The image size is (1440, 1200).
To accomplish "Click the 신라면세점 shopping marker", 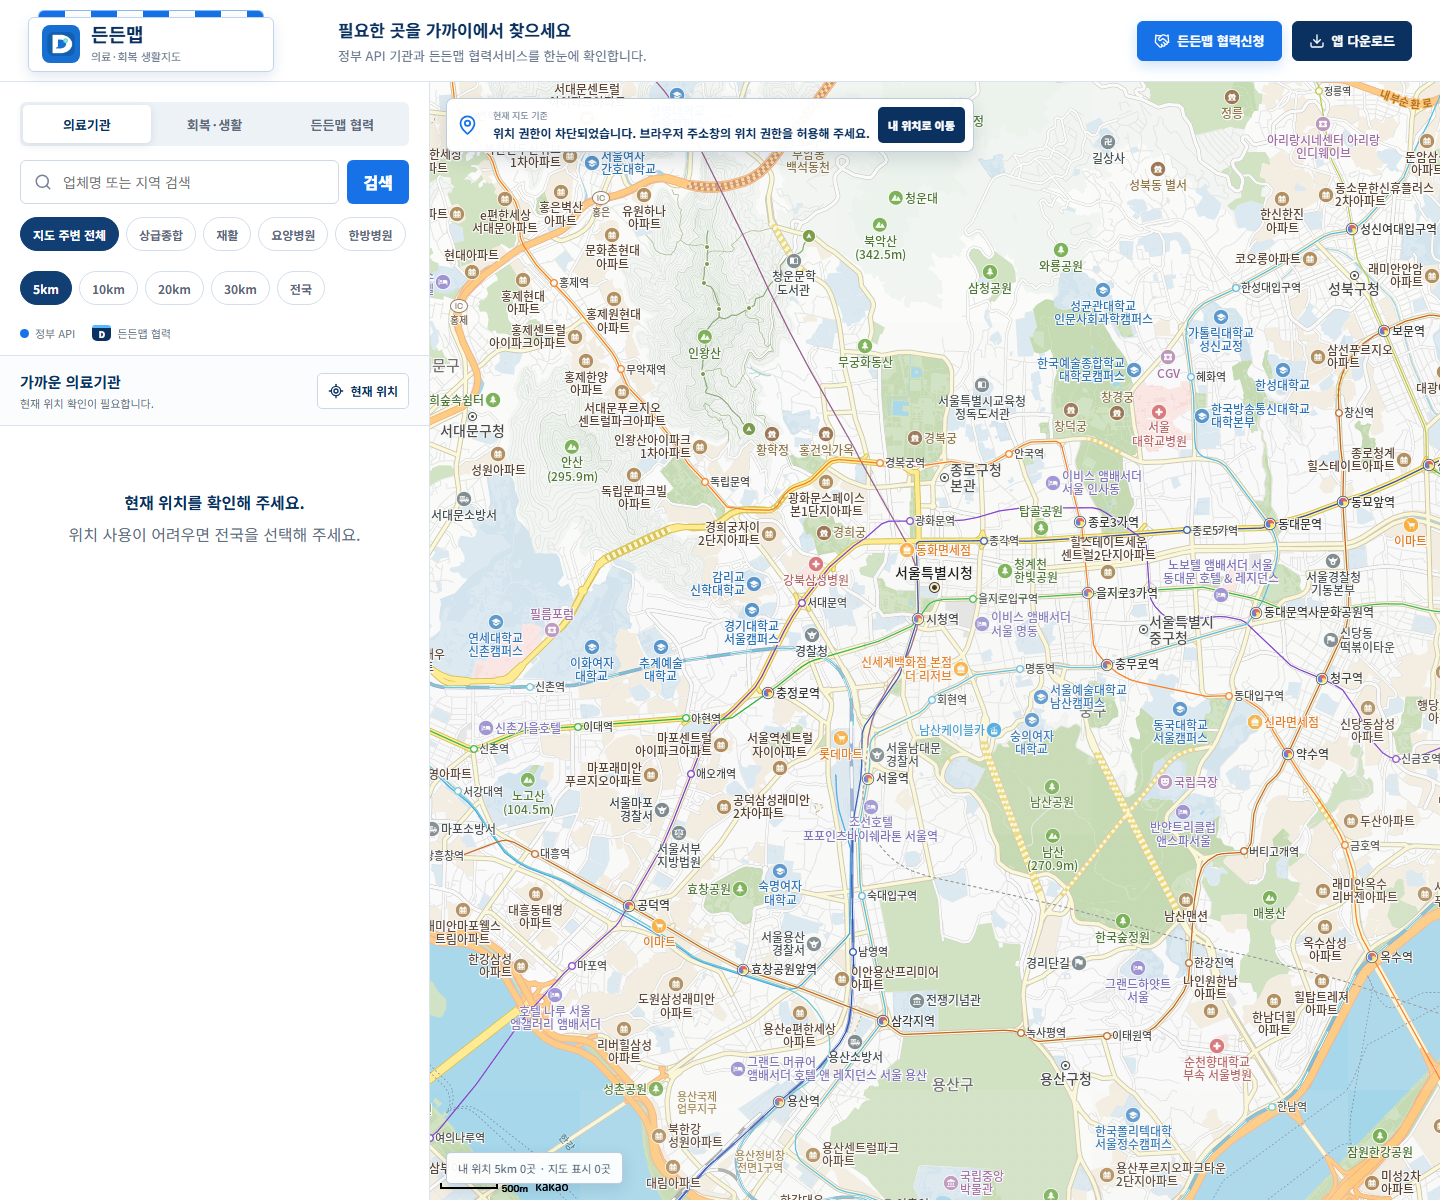I will [1255, 722].
